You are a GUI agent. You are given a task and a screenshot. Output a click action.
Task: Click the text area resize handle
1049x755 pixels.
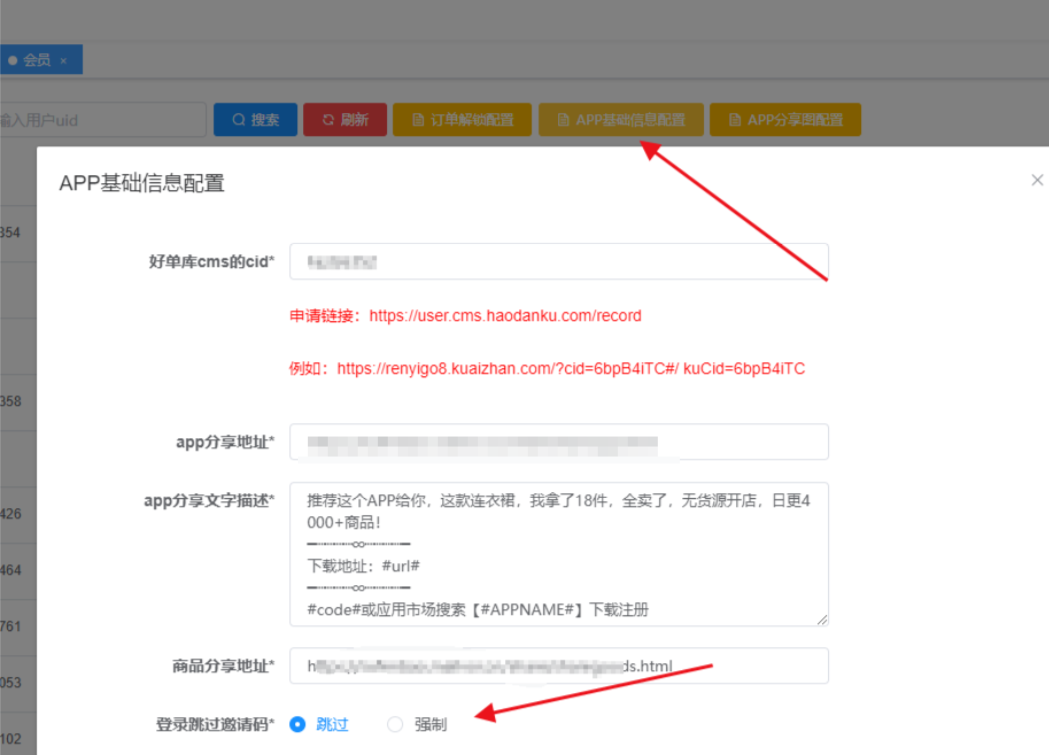pos(822,620)
